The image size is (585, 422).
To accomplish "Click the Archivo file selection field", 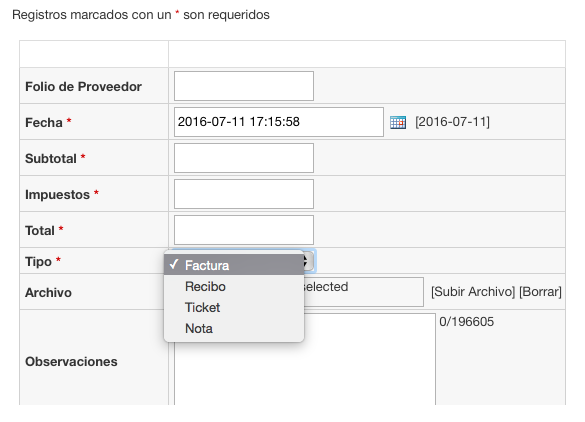I will pos(363,292).
